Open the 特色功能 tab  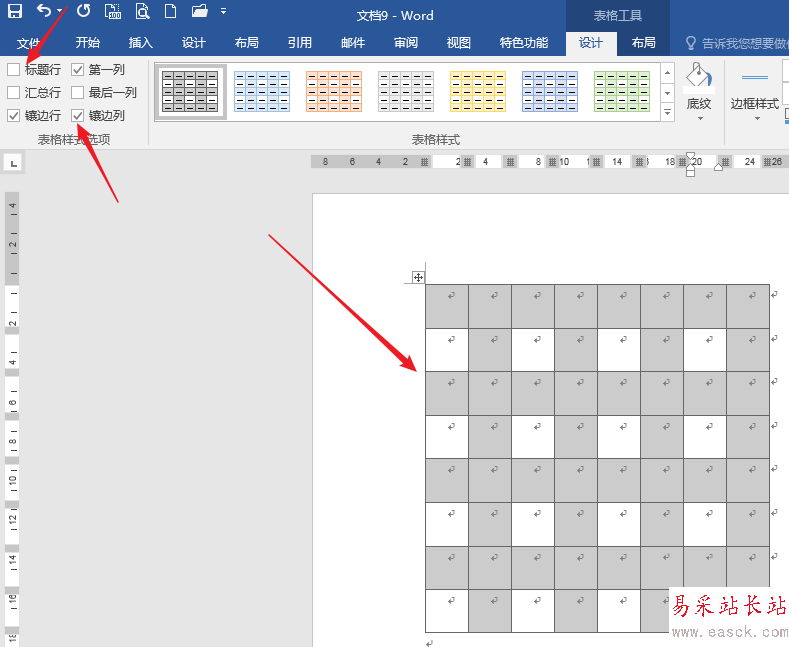[x=524, y=43]
